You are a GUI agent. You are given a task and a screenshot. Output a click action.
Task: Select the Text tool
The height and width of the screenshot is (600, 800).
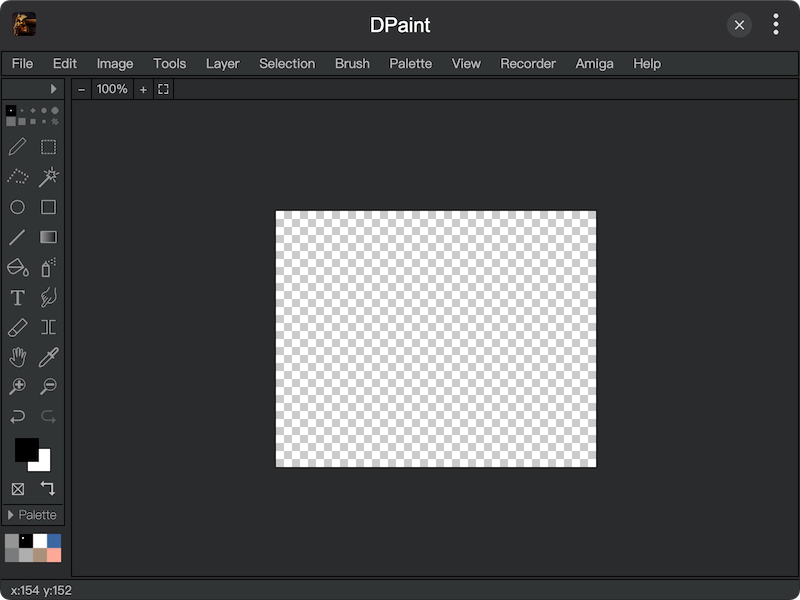17,297
